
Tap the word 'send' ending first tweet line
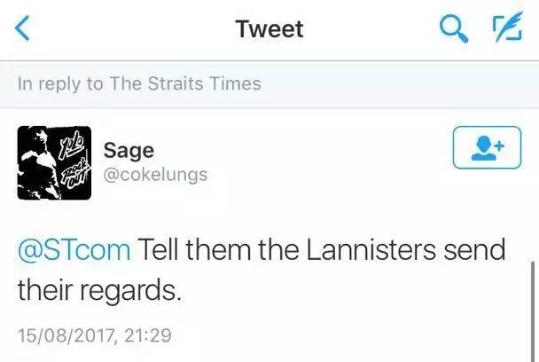tap(475, 250)
